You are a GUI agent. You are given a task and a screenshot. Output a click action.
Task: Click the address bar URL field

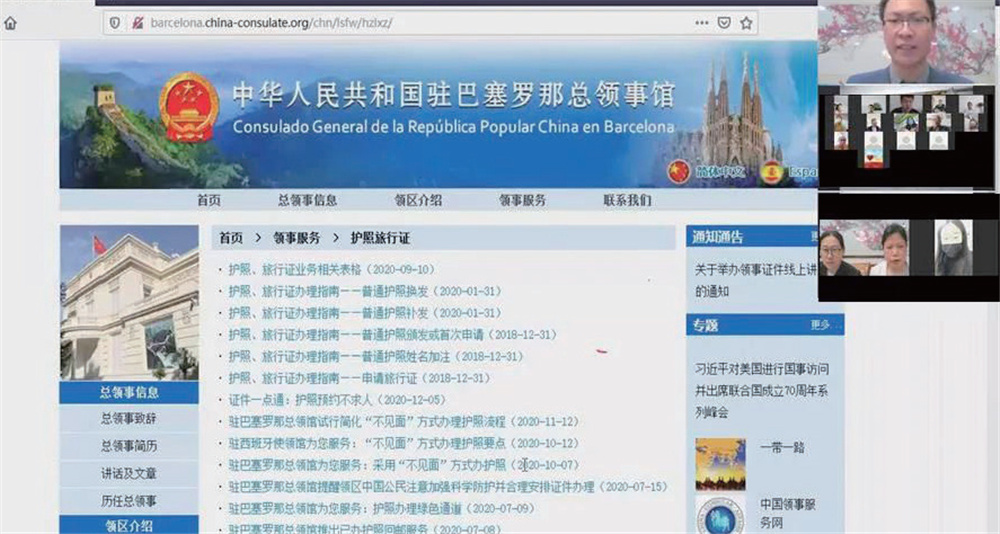pos(400,23)
